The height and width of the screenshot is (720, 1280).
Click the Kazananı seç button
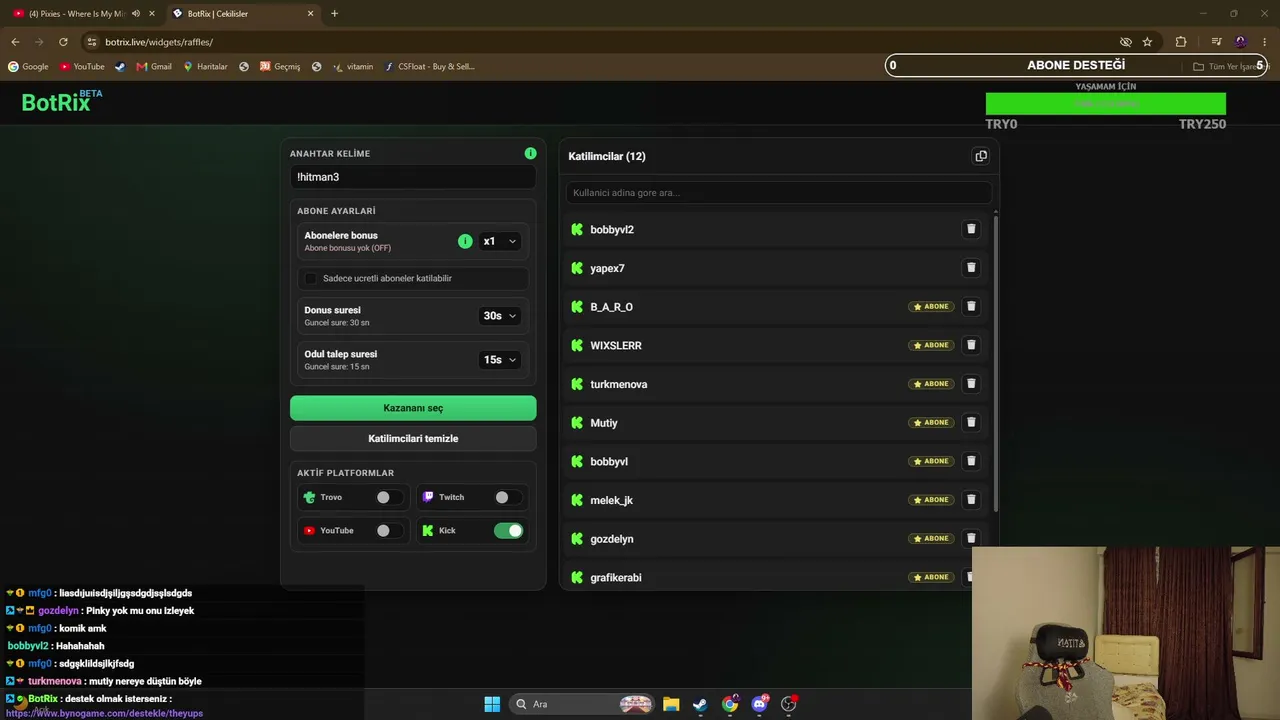413,408
